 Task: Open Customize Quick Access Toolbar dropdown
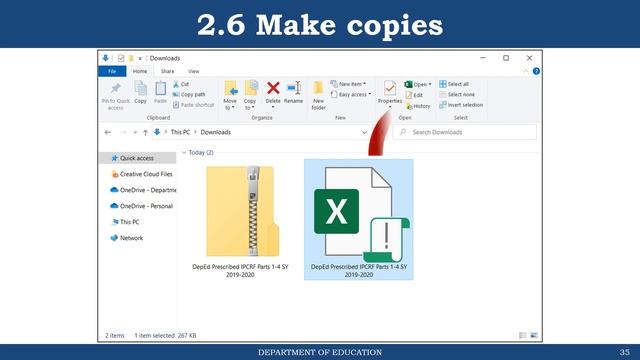tap(140, 59)
